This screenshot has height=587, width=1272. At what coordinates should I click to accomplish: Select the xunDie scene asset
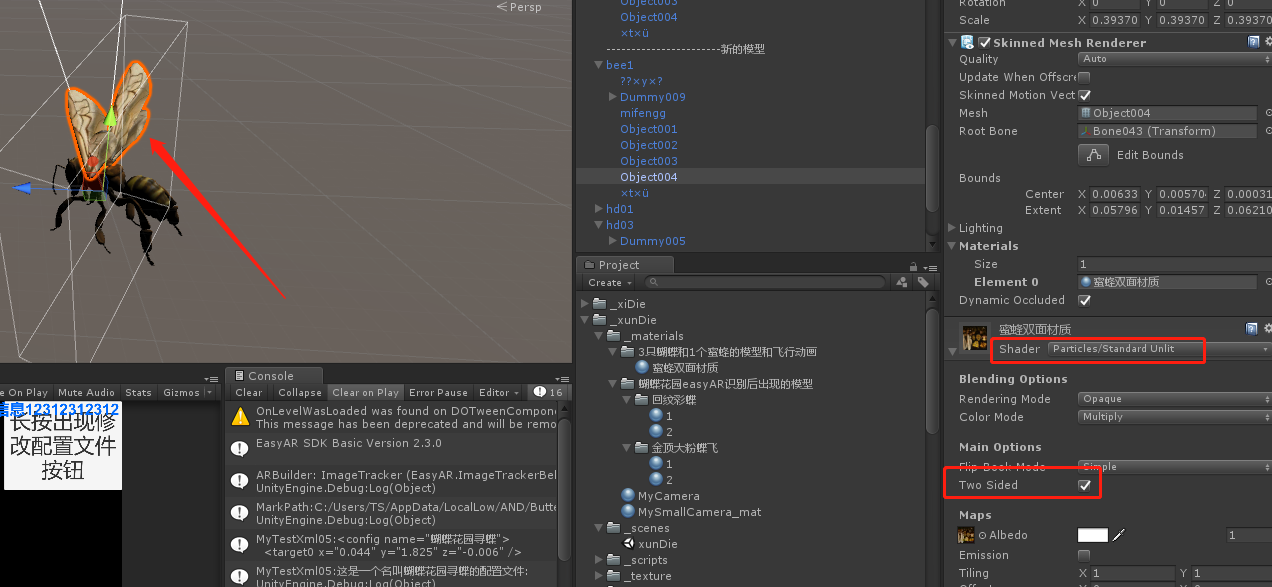pos(658,544)
